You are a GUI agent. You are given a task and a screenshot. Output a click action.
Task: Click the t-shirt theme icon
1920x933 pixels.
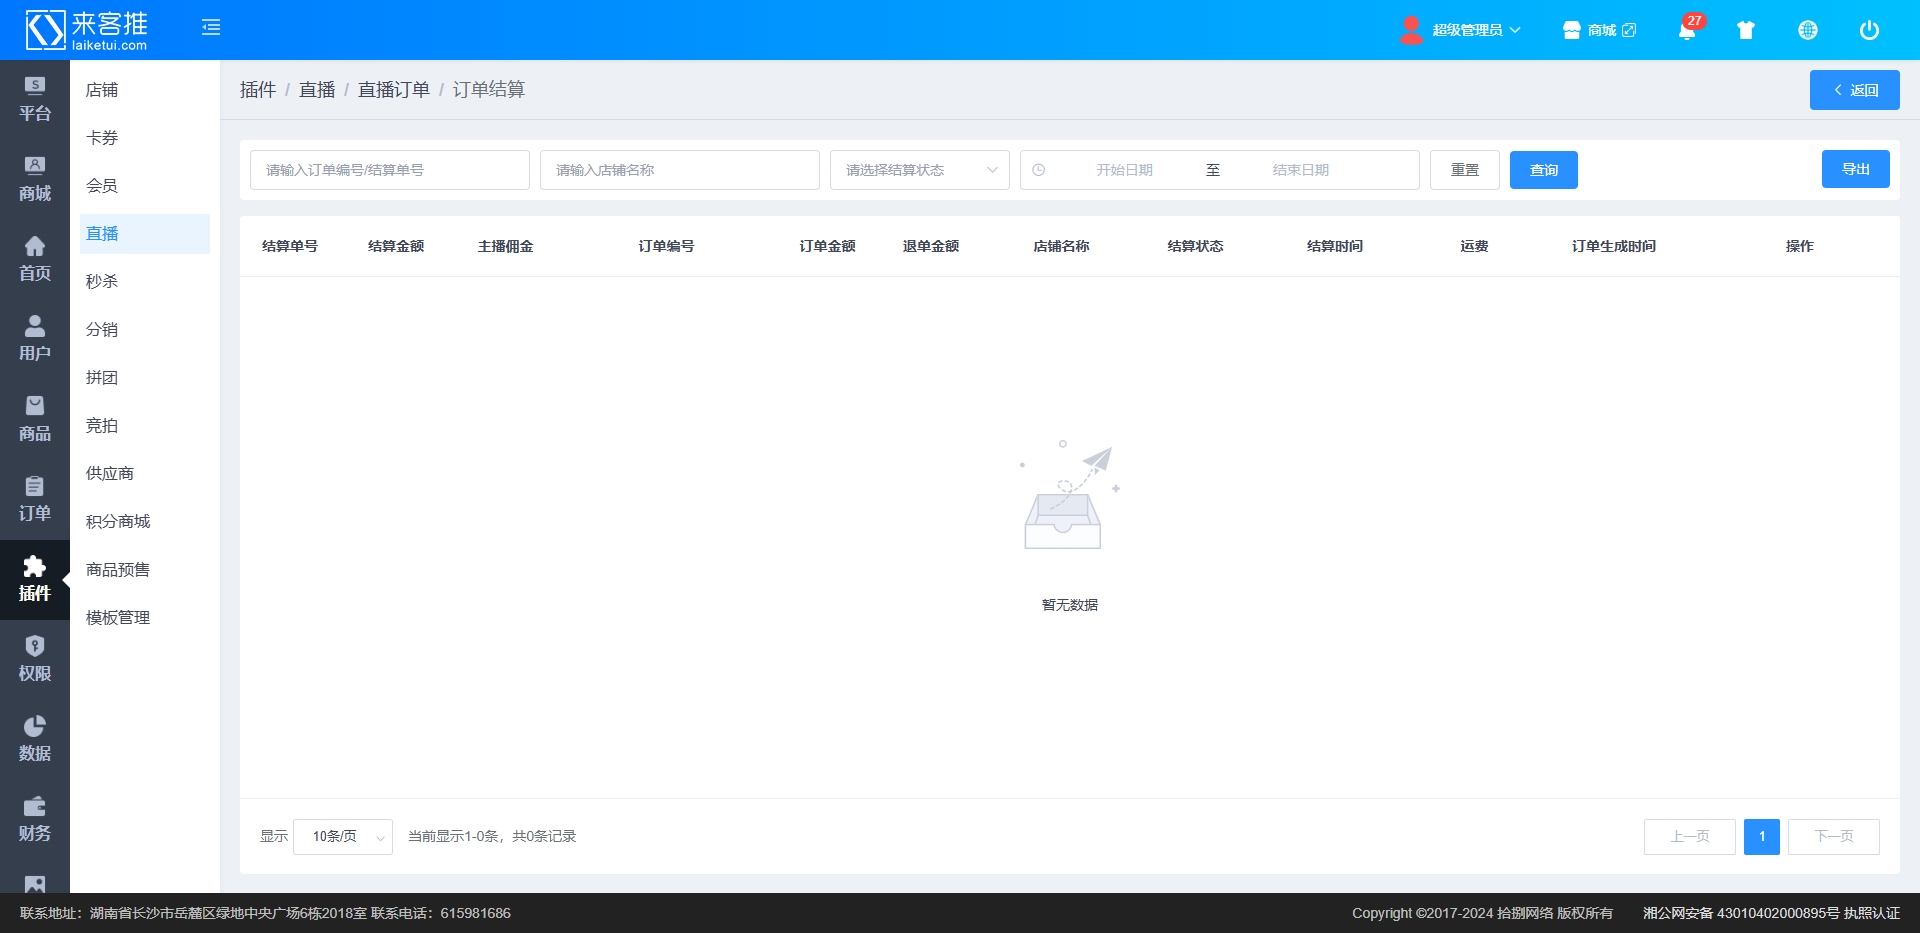point(1746,30)
